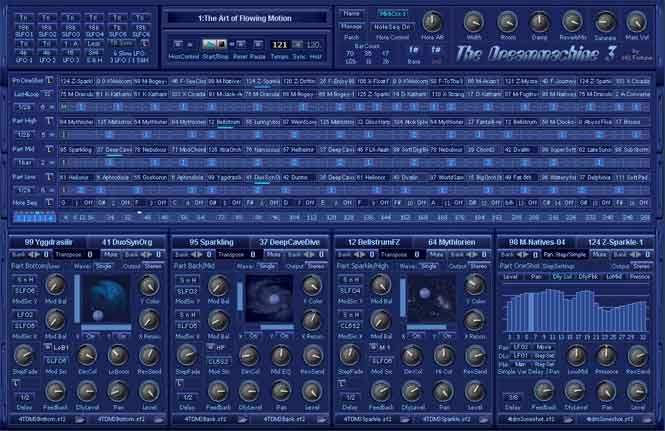Click step icon on Part Low sequencer row
The image size is (665, 431).
pyautogui.click(x=50, y=177)
